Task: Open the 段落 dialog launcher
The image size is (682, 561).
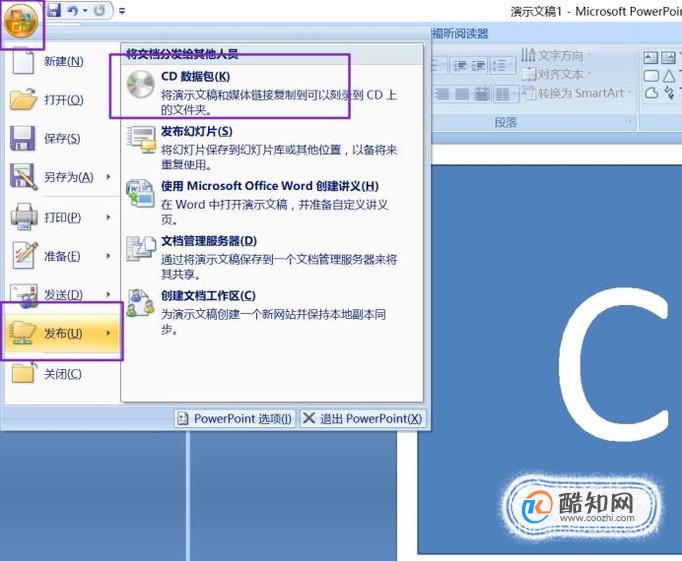Action: [x=629, y=122]
